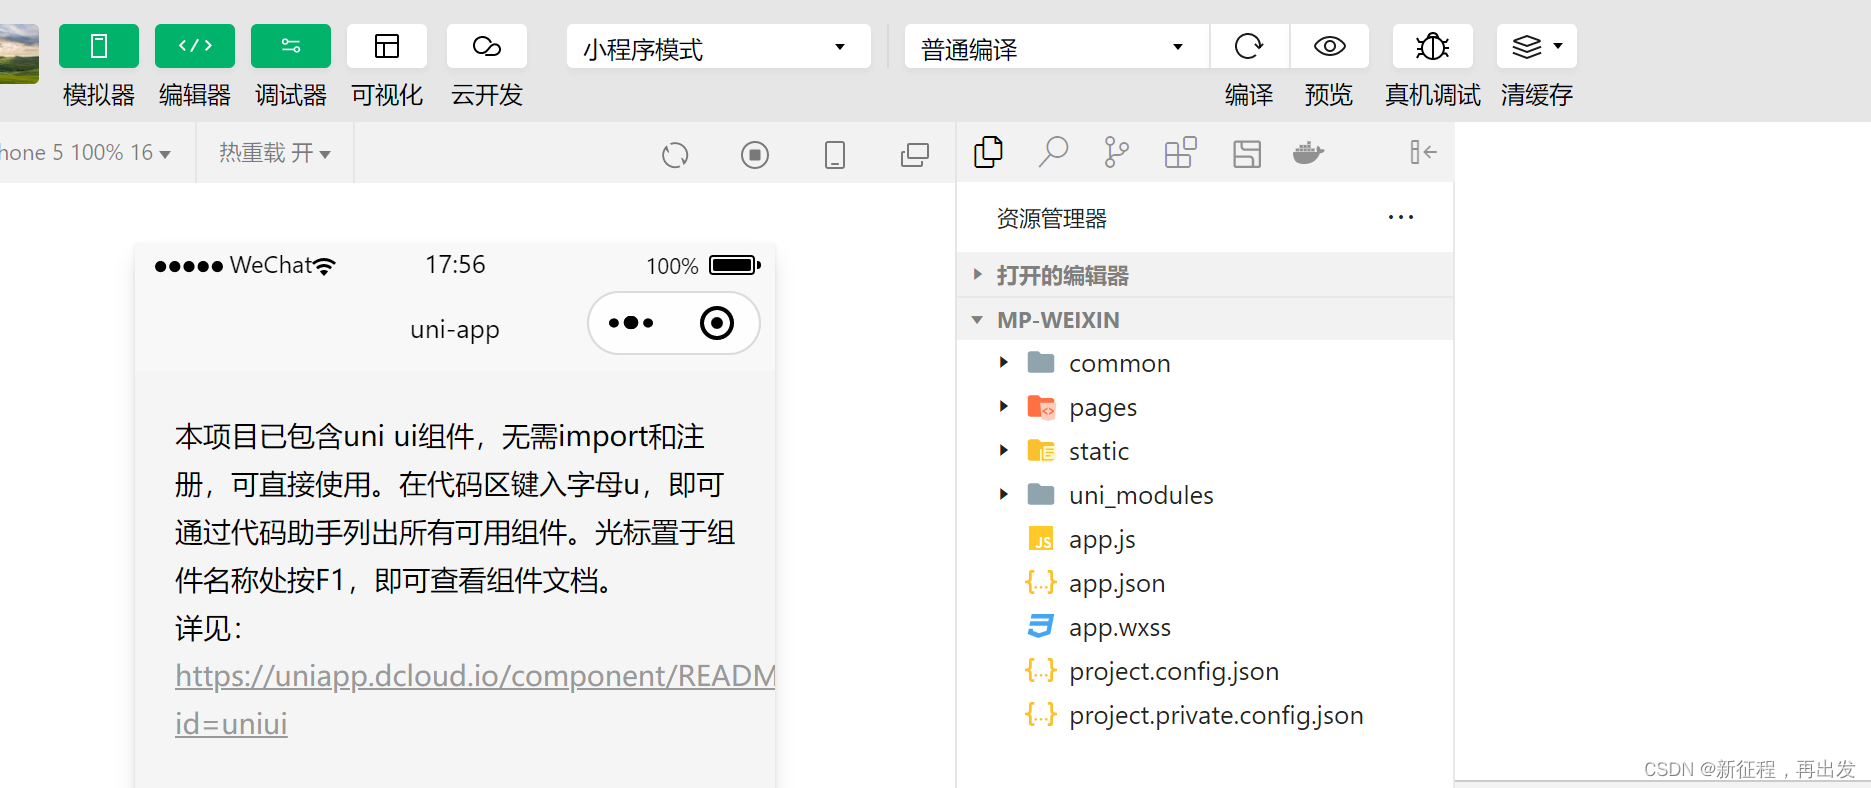Open the Visualization button

pos(387,46)
